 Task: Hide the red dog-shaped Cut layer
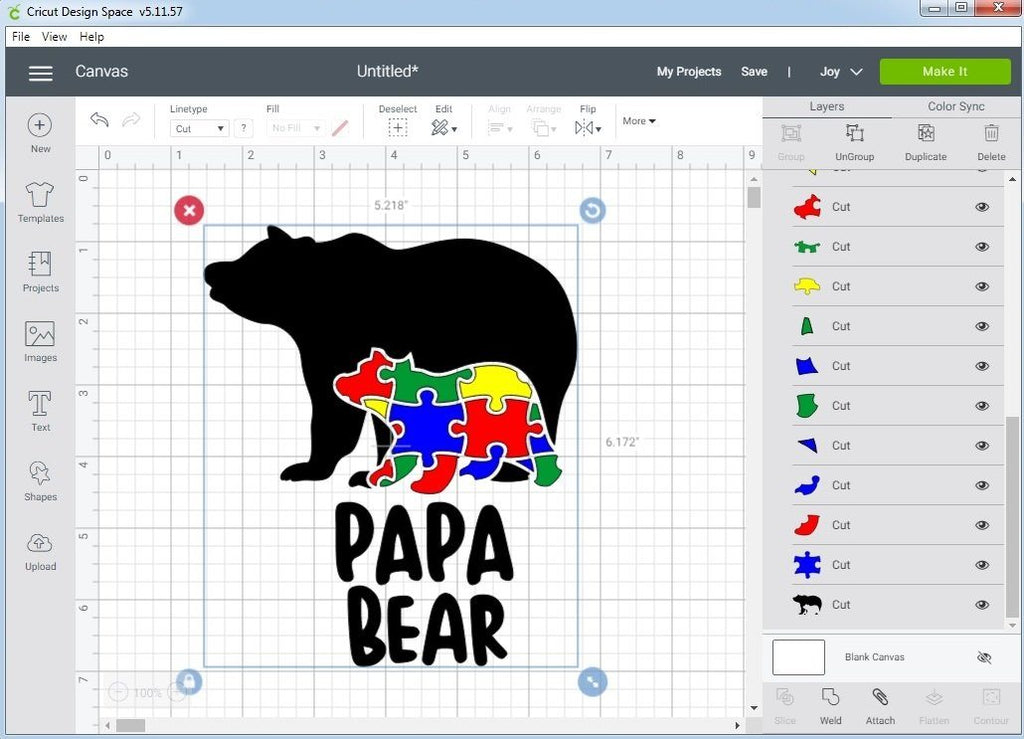coord(982,207)
